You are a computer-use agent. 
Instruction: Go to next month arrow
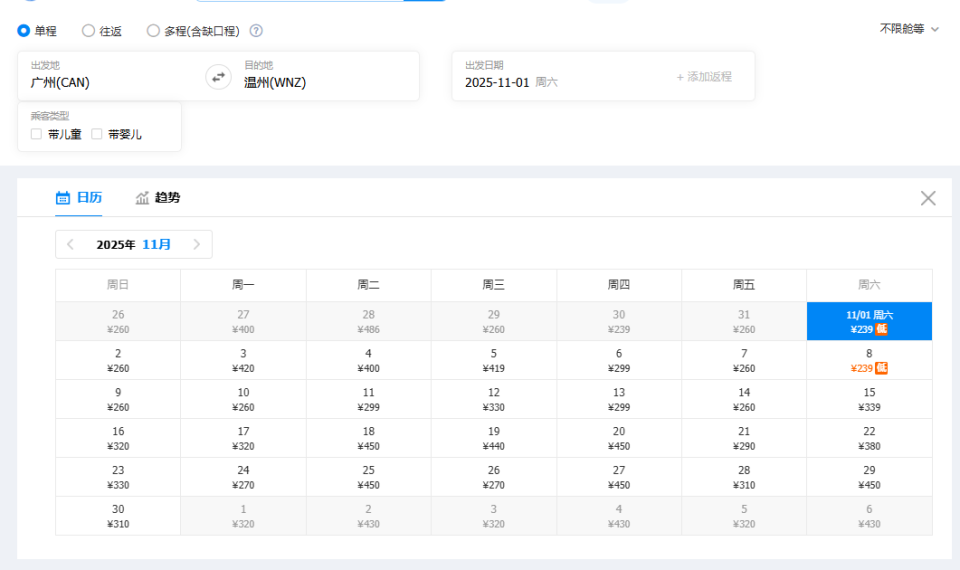coord(197,244)
